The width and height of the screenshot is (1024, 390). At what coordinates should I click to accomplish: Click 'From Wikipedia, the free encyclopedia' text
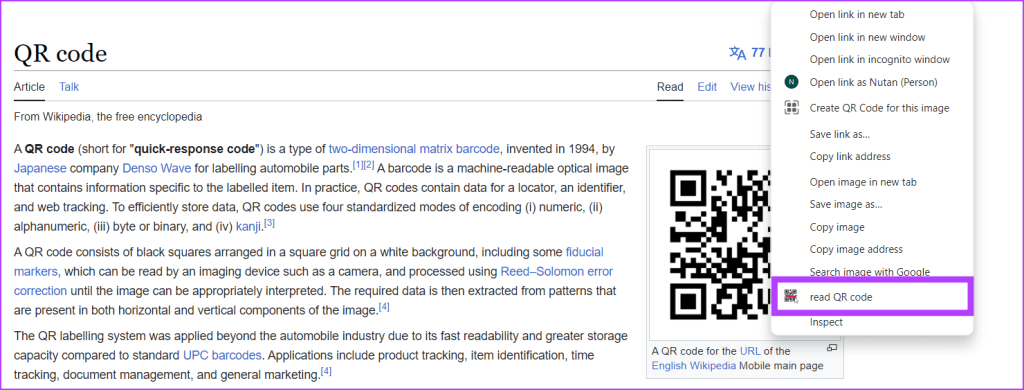[x=108, y=117]
